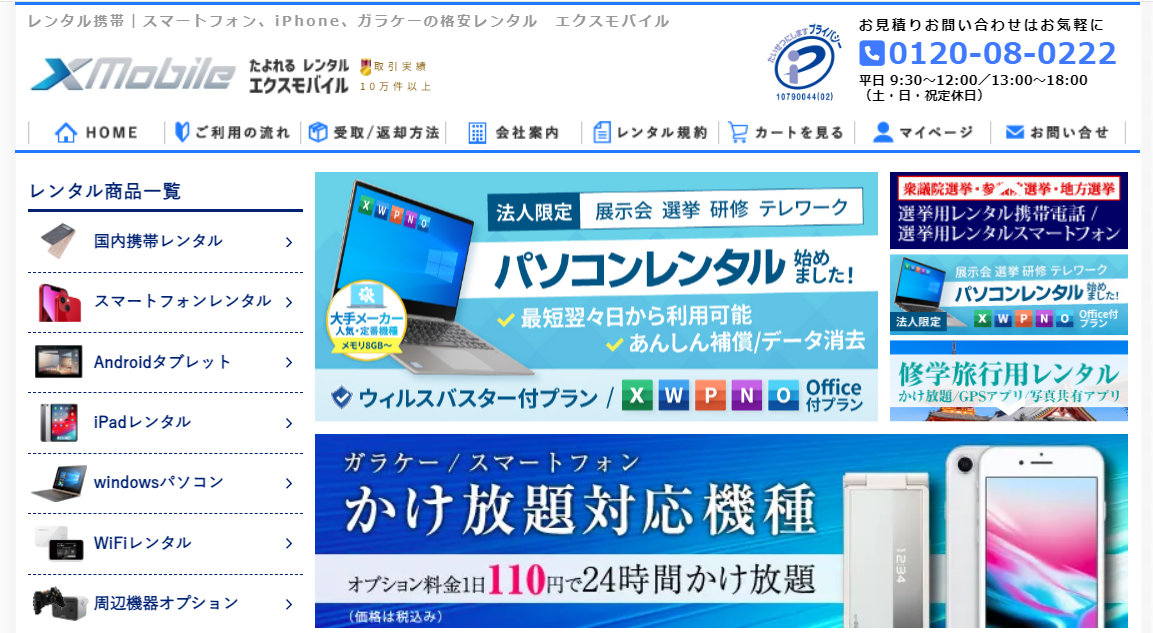This screenshot has width=1153, height=633.
Task: Click the マイページ person icon
Action: pyautogui.click(x=882, y=132)
